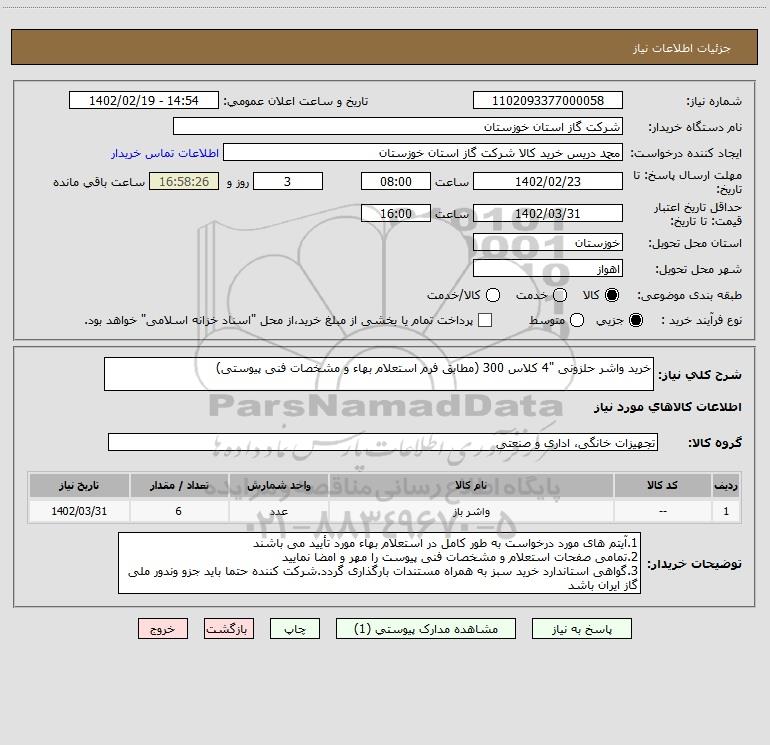Image resolution: width=770 pixels, height=745 pixels.
Task: Click price validity date field 1402/03/31
Action: [548, 213]
